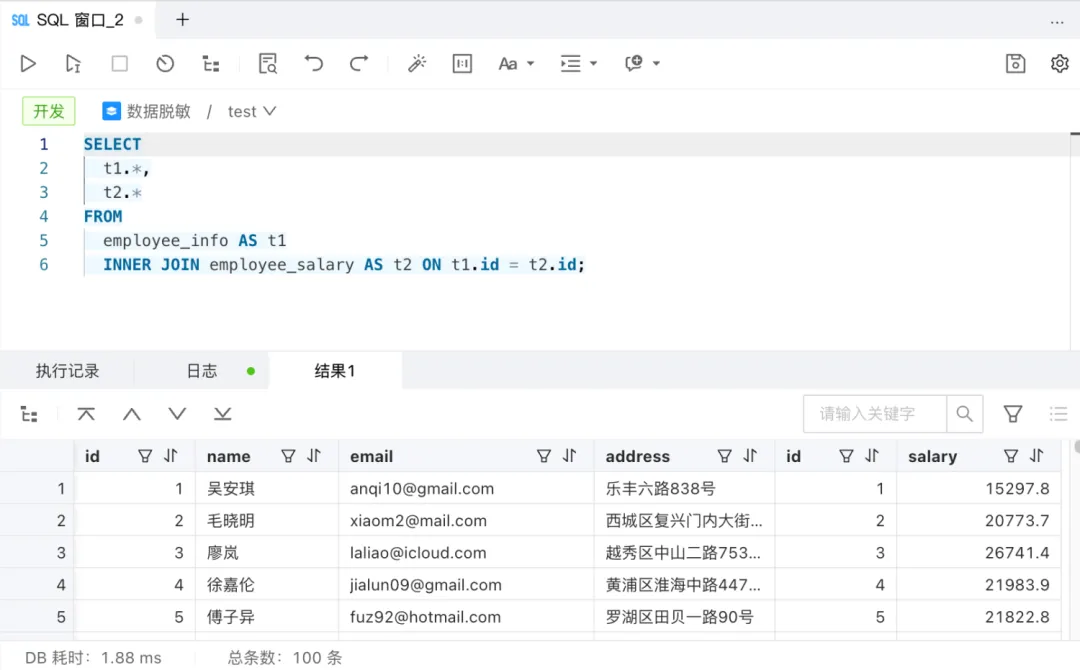Select address cell 乐丰六路838号
This screenshot has height=670, width=1080.
pyautogui.click(x=684, y=488)
